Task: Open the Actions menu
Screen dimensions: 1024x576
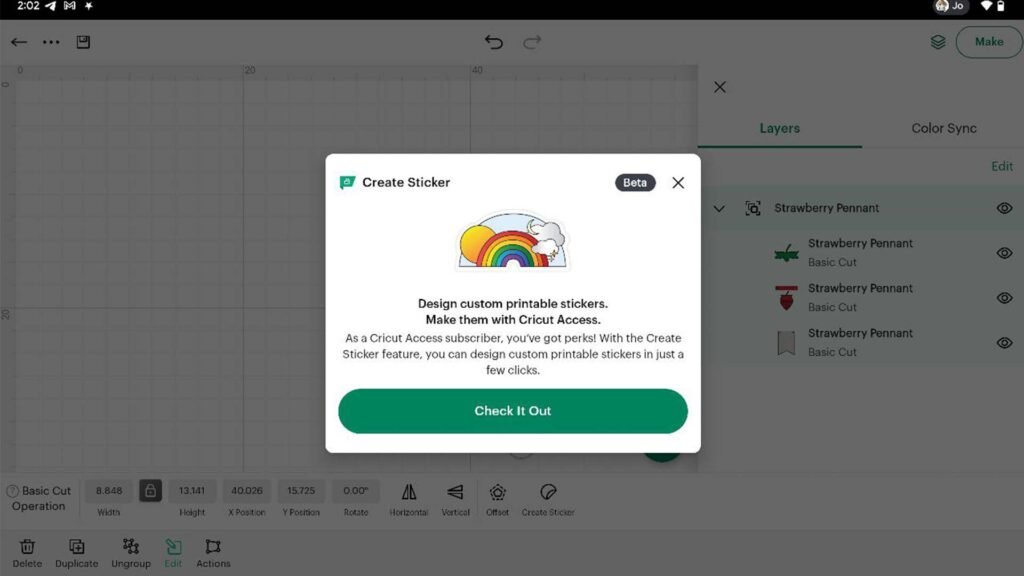Action: pos(213,553)
